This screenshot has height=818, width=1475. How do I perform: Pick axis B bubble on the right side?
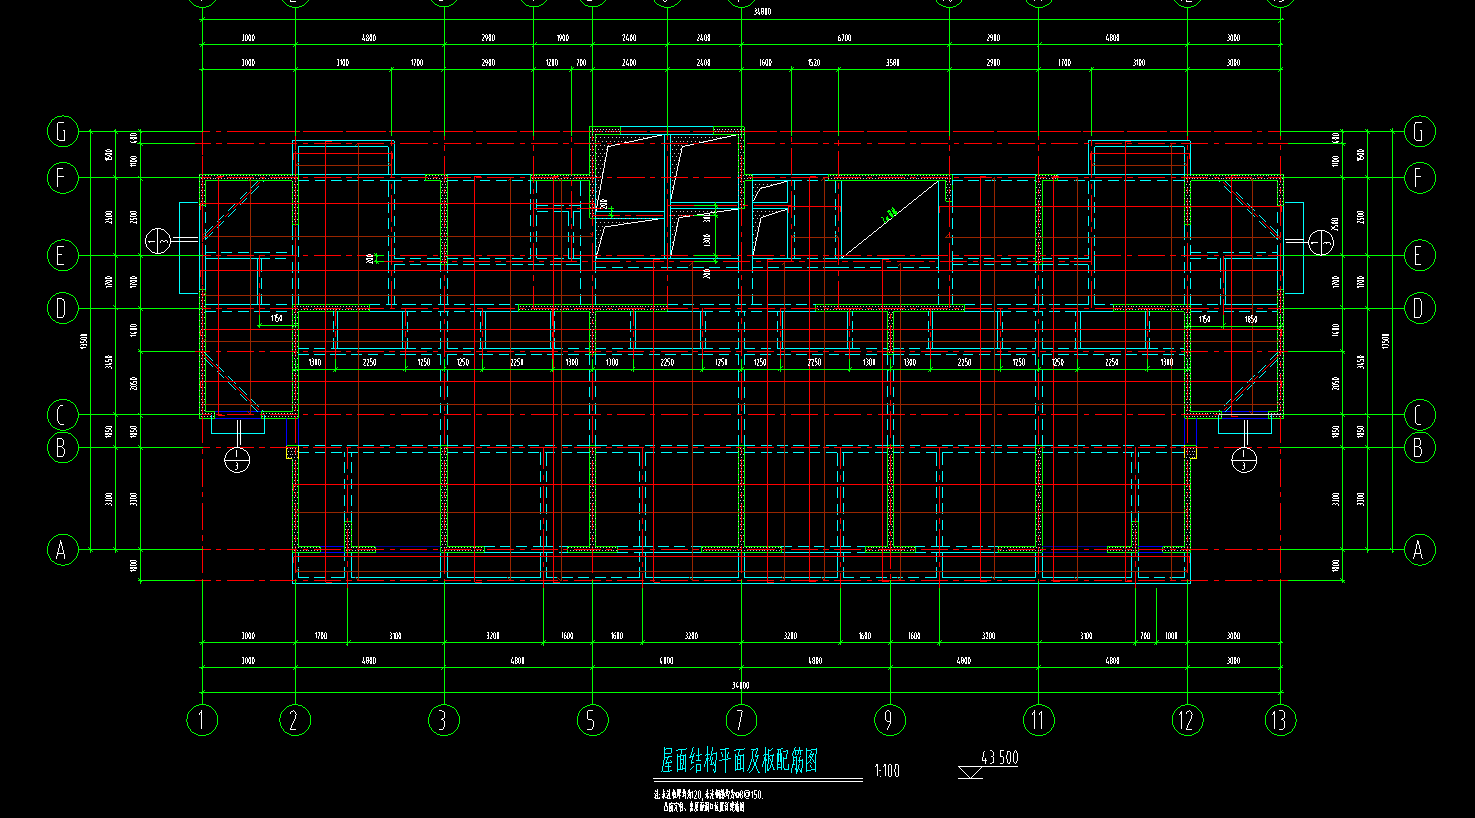[1418, 447]
